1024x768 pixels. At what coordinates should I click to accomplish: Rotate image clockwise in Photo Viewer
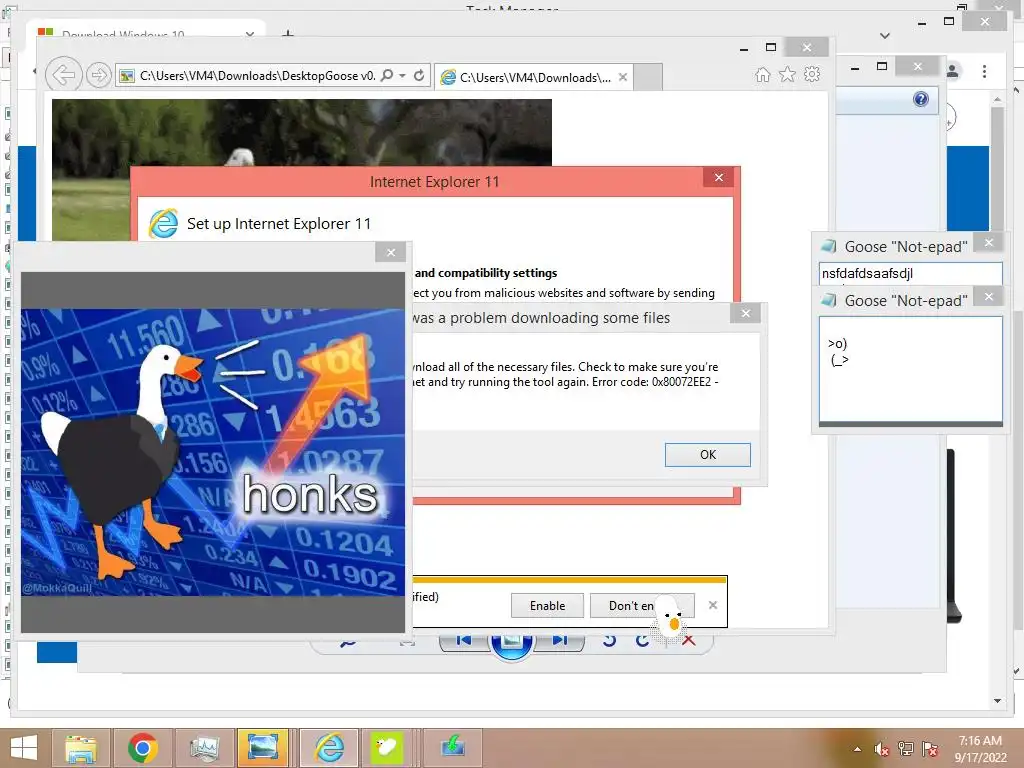(643, 640)
